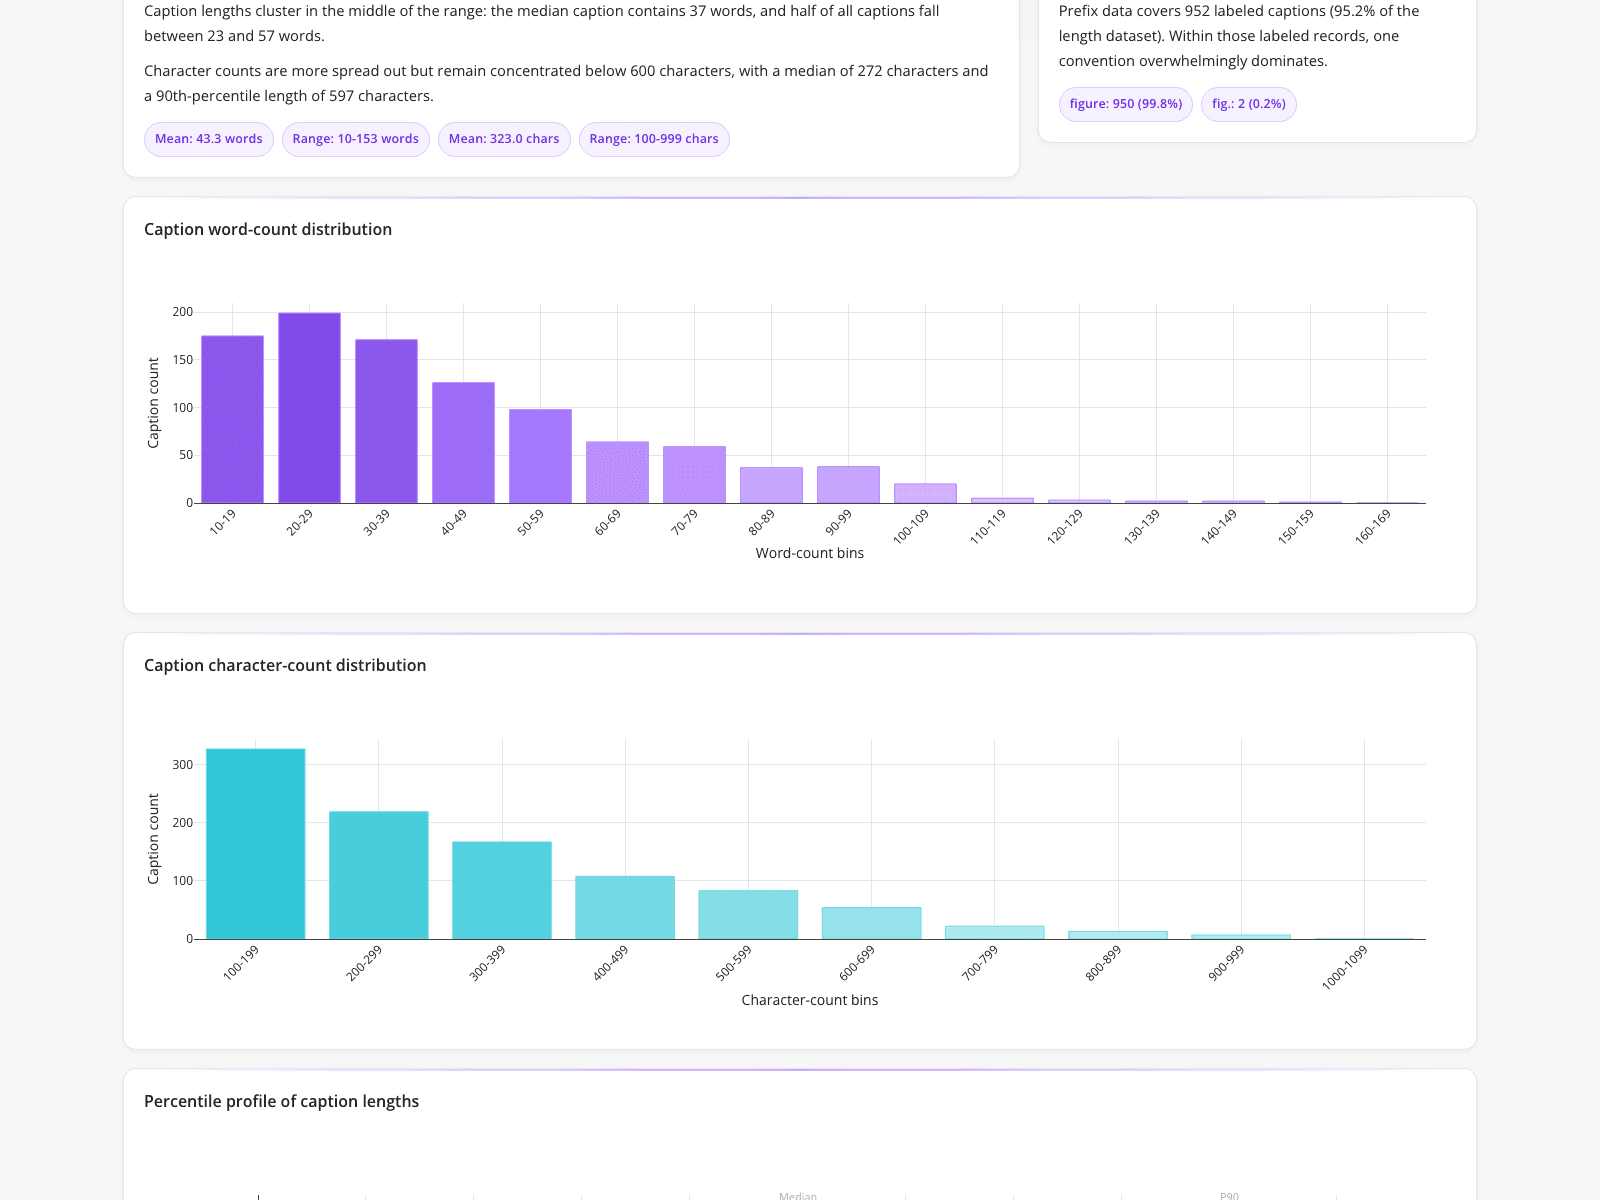1600x1200 pixels.
Task: Click the 30-39 word-count bar
Action: (x=386, y=421)
